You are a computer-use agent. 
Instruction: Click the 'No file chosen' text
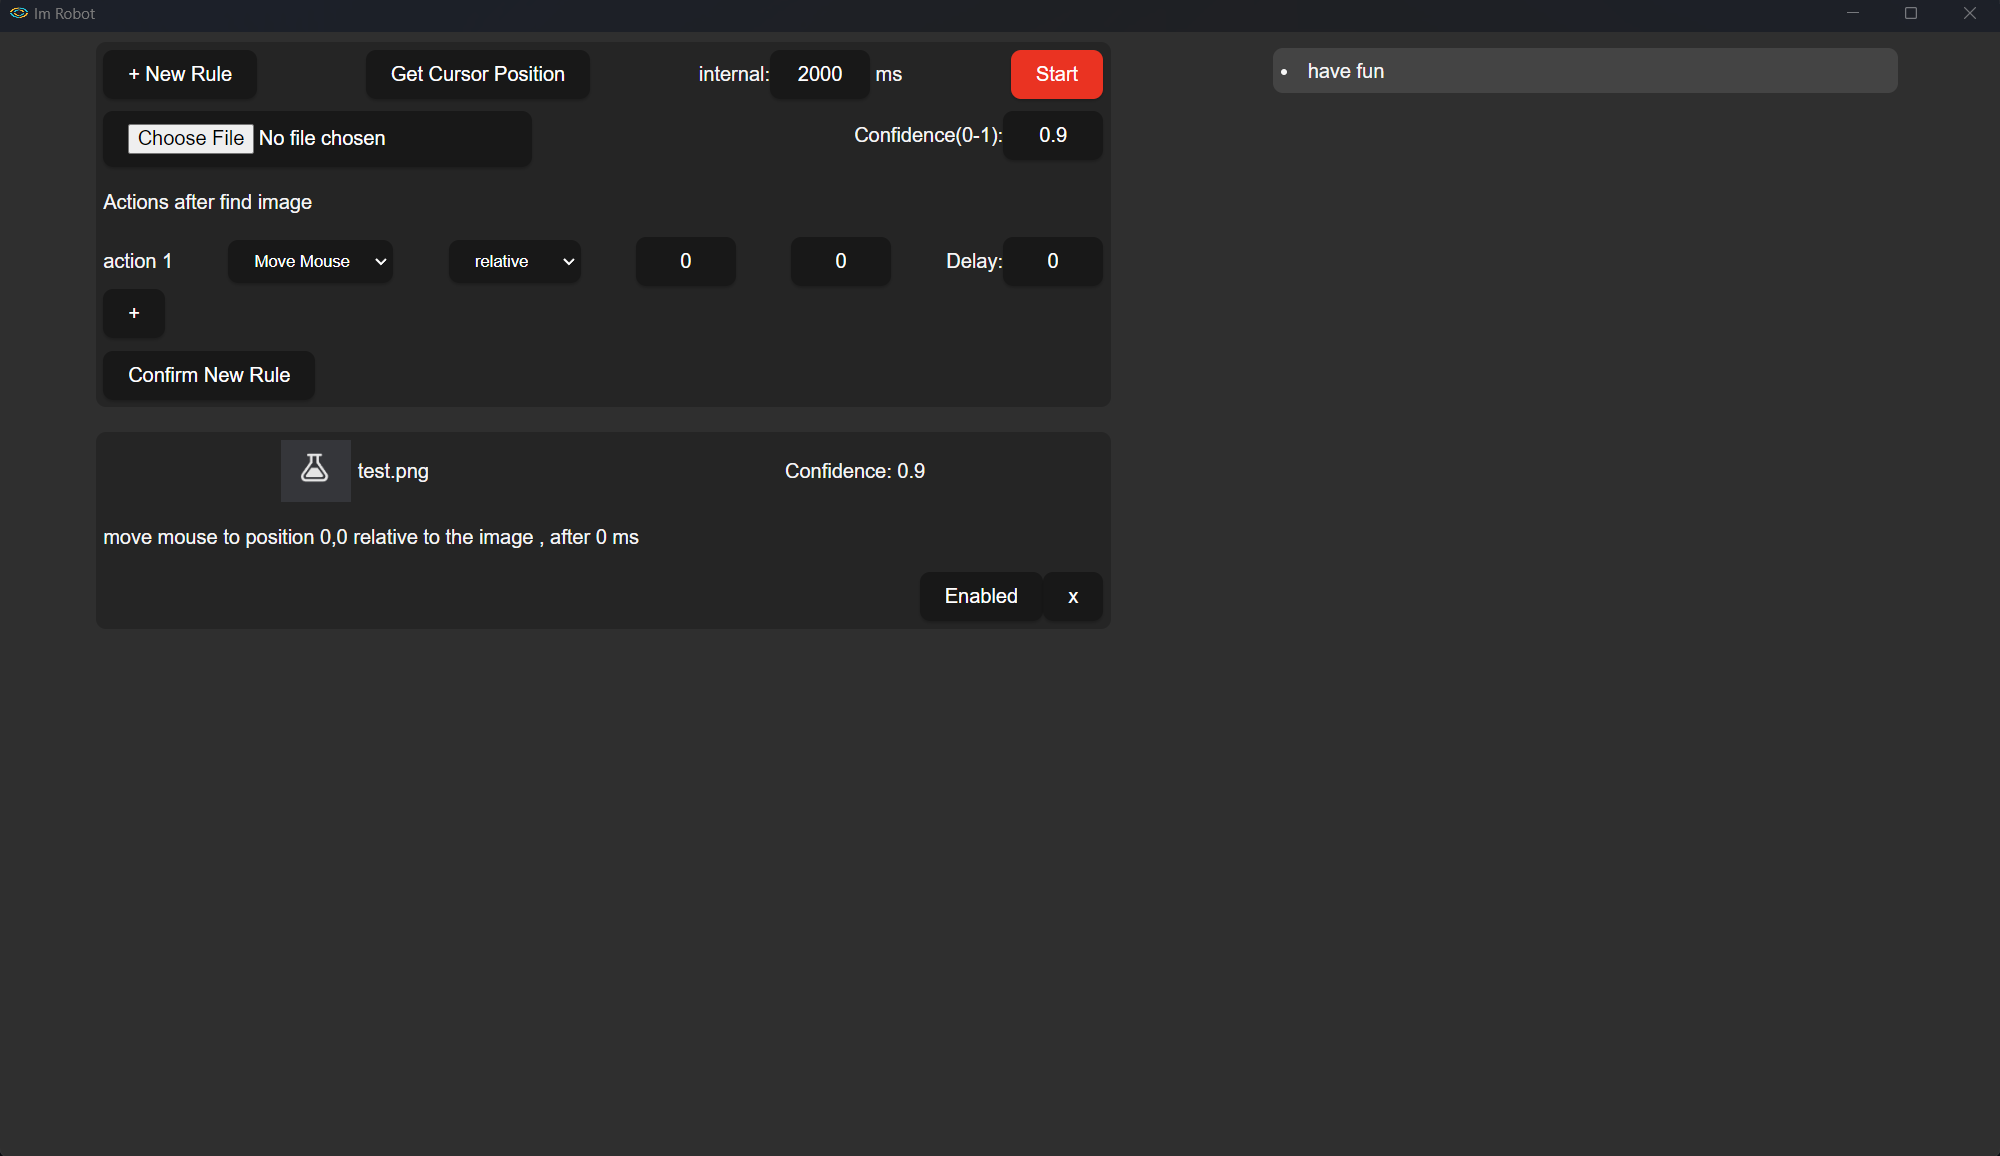point(322,138)
